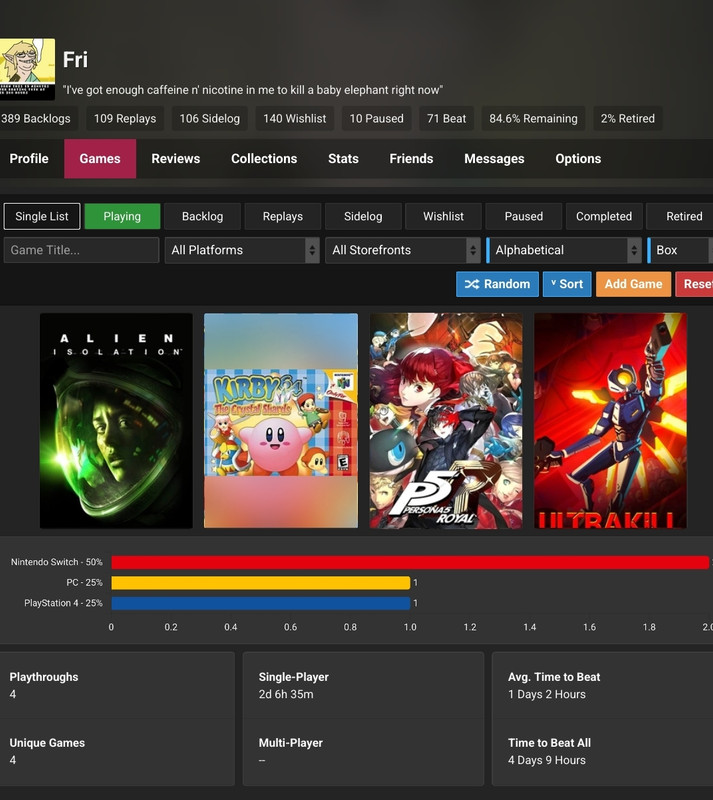This screenshot has height=800, width=713.
Task: Pick a Random game
Action: coord(497,284)
